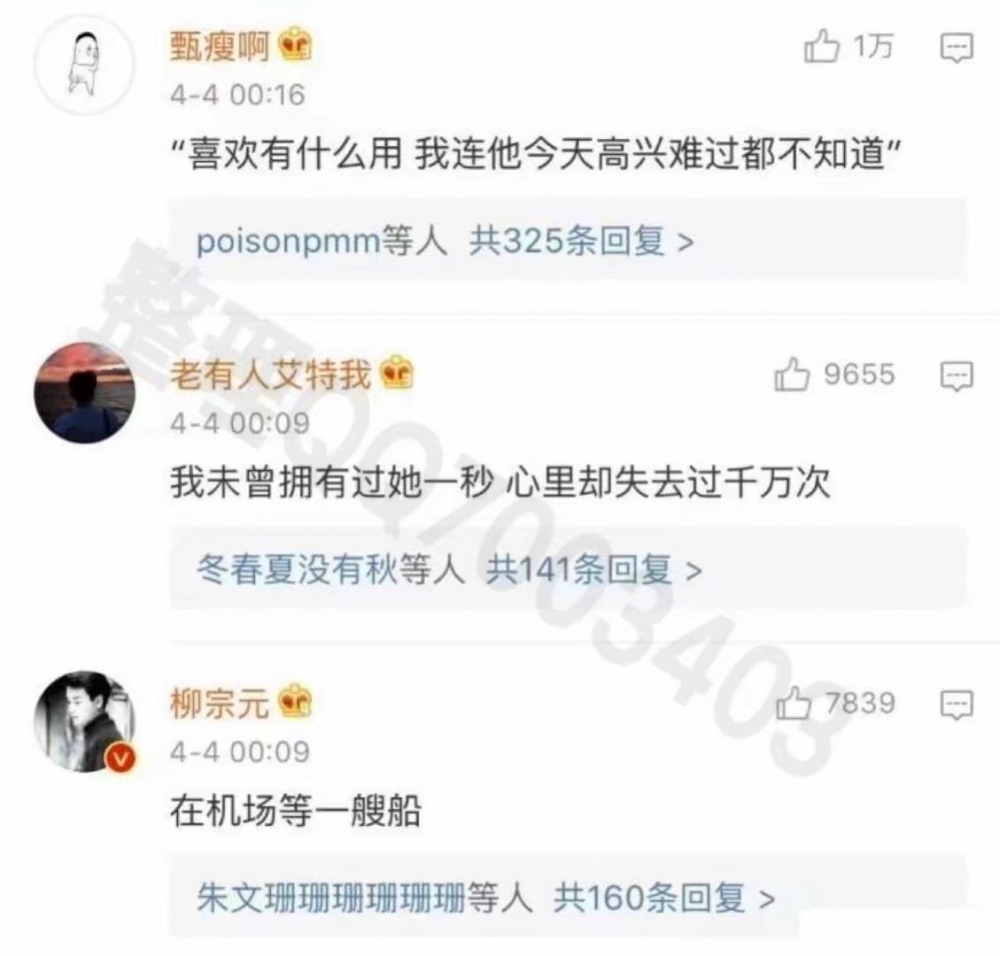Like 柳宗元's comment with 7839 likes
1000x956 pixels.
793,703
